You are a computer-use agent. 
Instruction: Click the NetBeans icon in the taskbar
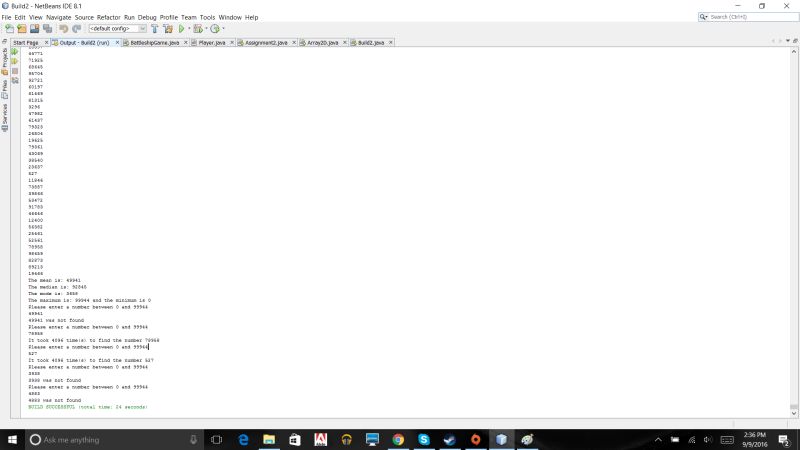[x=502, y=439]
